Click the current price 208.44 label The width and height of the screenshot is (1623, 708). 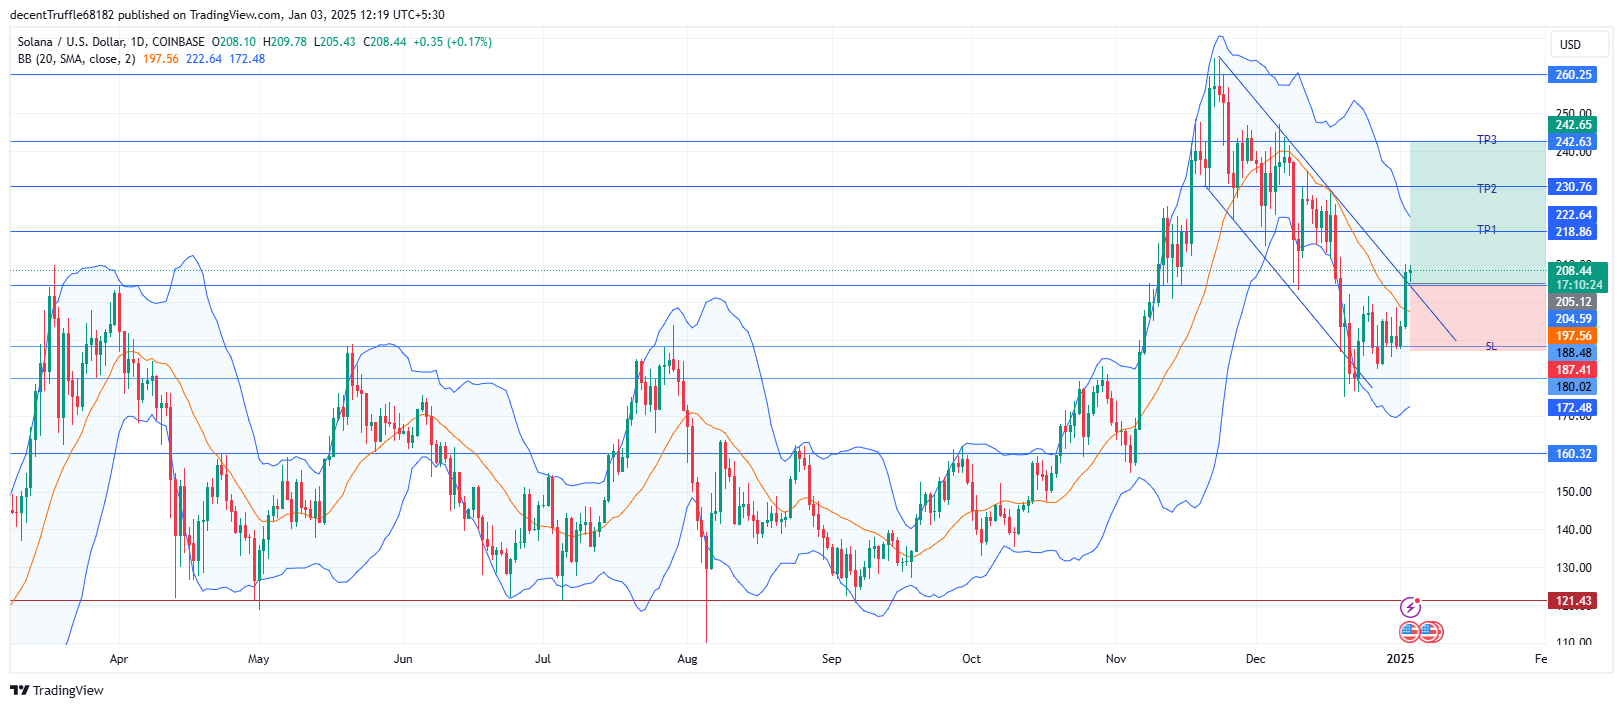point(1574,271)
